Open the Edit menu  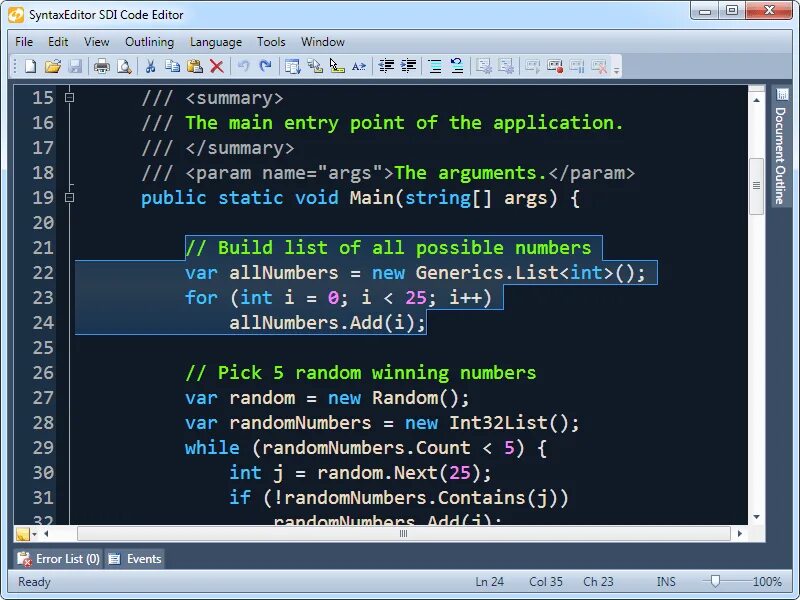coord(58,42)
